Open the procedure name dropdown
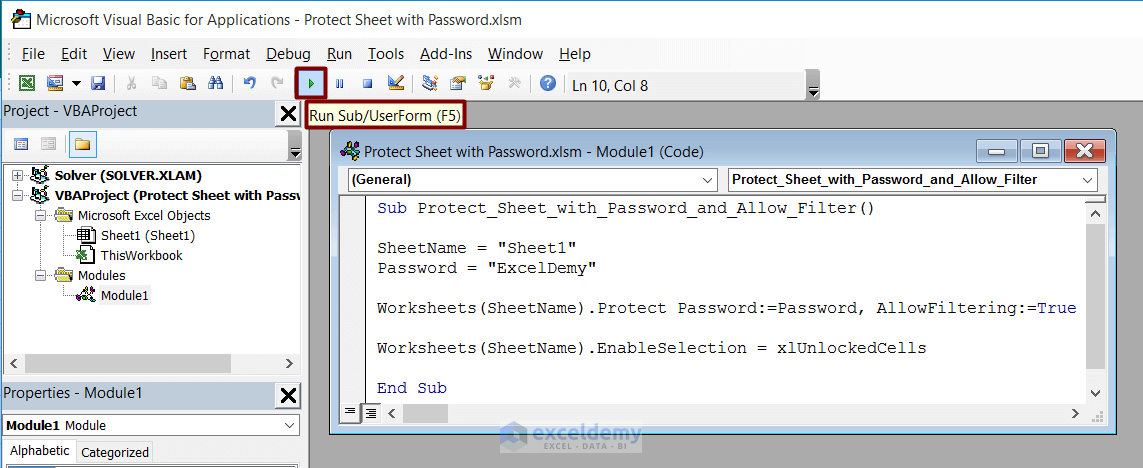Screen dimensions: 1143x468 [x=912, y=180]
